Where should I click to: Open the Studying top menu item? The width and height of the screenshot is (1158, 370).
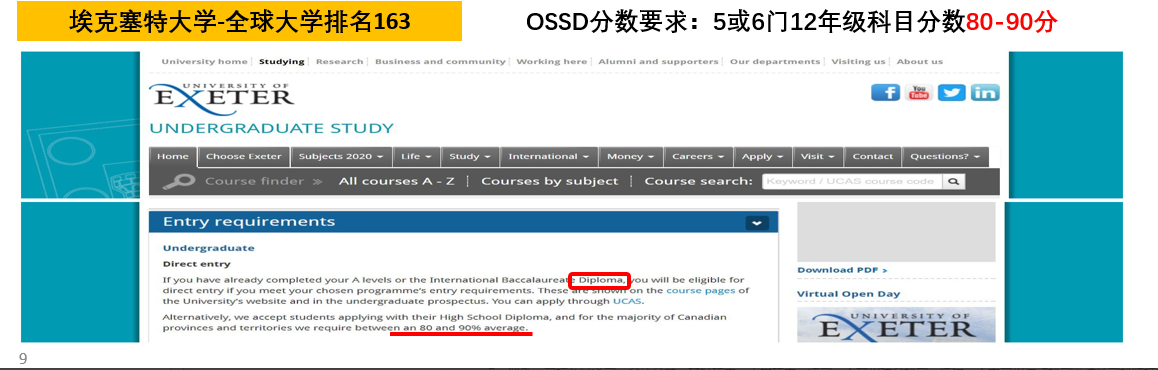click(x=281, y=62)
